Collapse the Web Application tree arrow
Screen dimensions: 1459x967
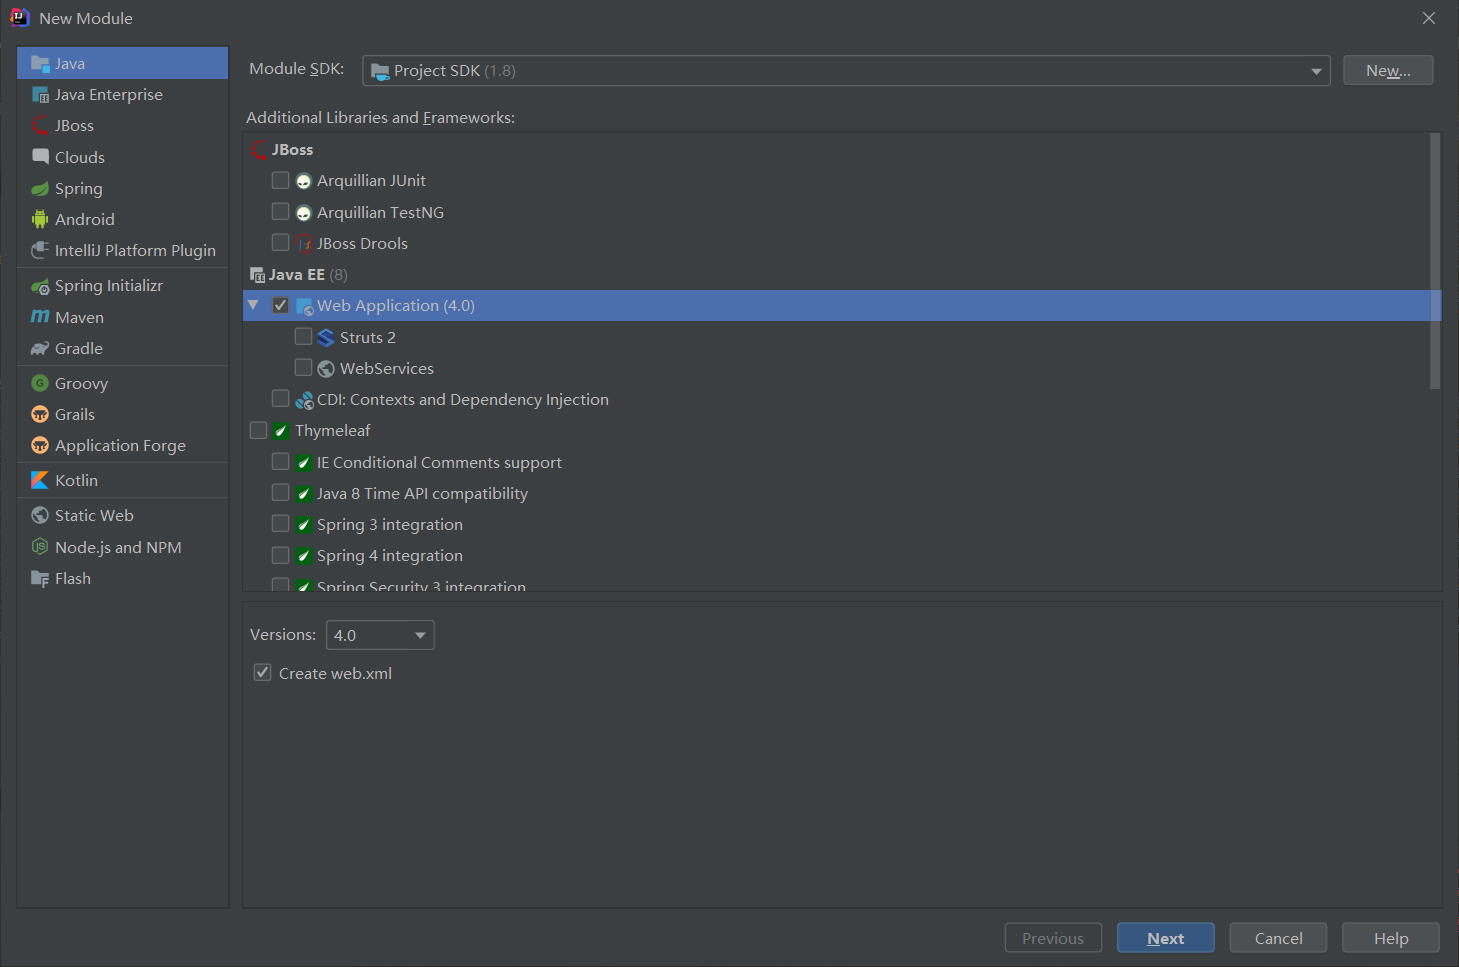pos(253,305)
